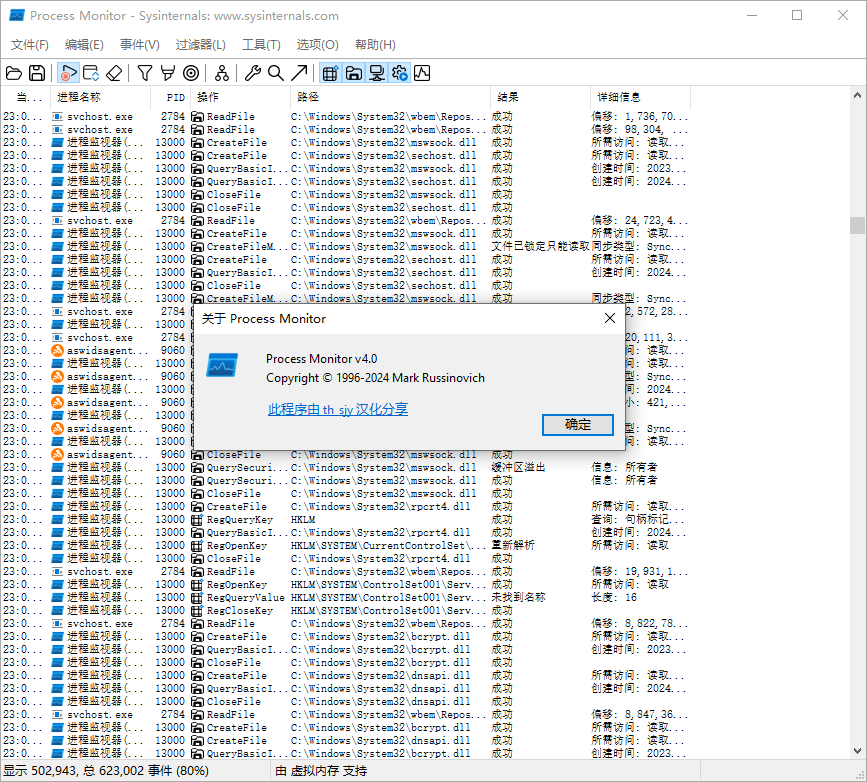Select the RegQueryValue operation cell
Screen dimensions: 867x782
(x=246, y=598)
